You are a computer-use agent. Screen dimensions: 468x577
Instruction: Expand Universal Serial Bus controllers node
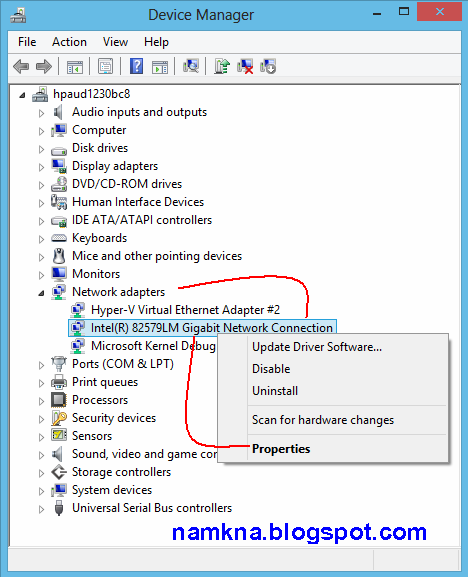click(41, 509)
